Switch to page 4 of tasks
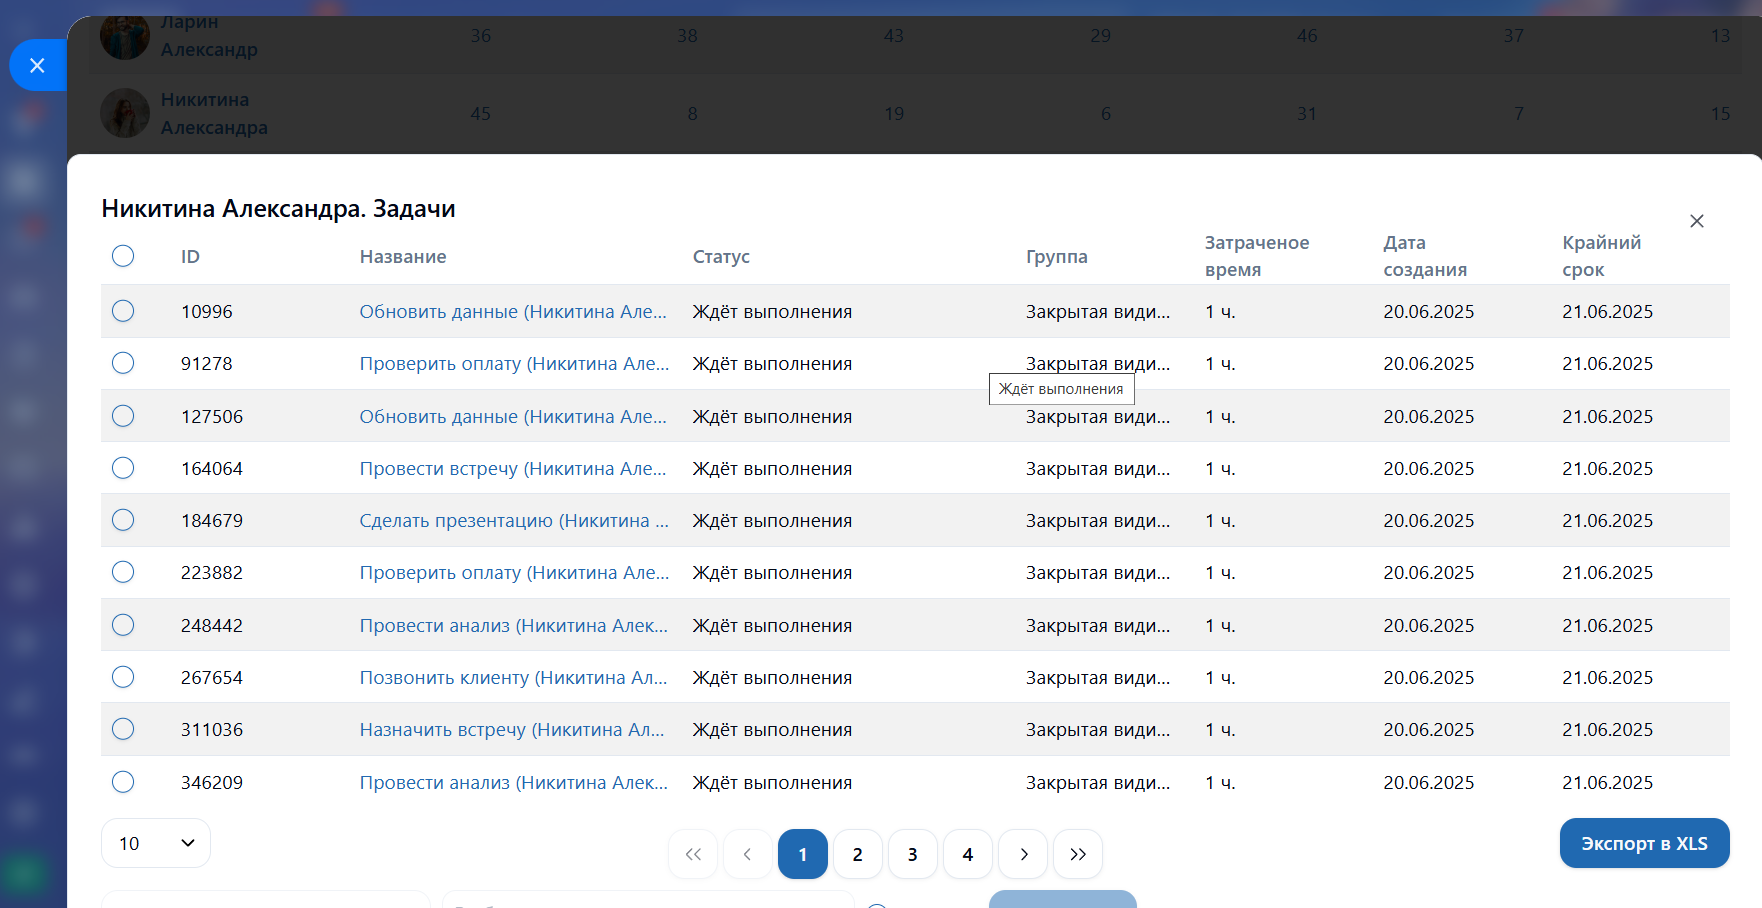 [x=967, y=854]
